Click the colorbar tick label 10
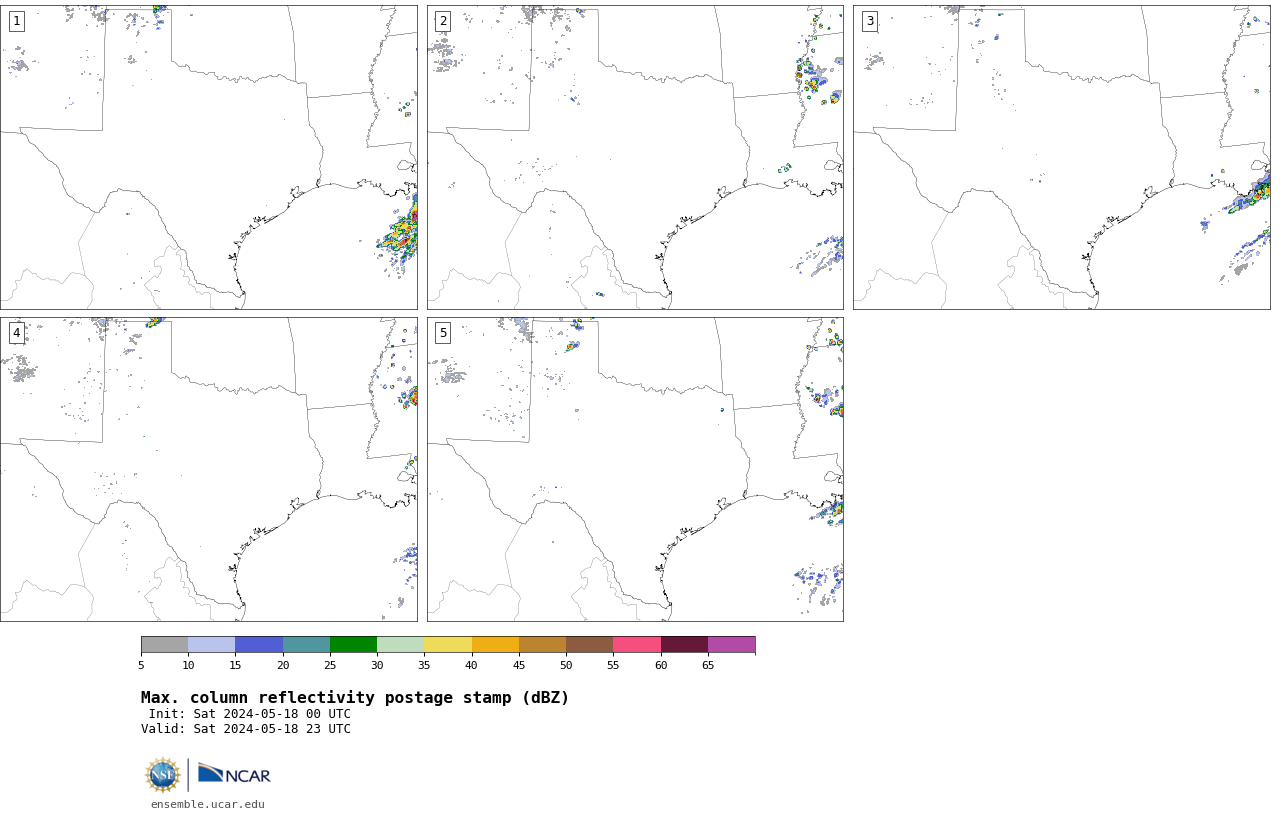Viewport: 1280px width, 815px height. click(x=188, y=665)
